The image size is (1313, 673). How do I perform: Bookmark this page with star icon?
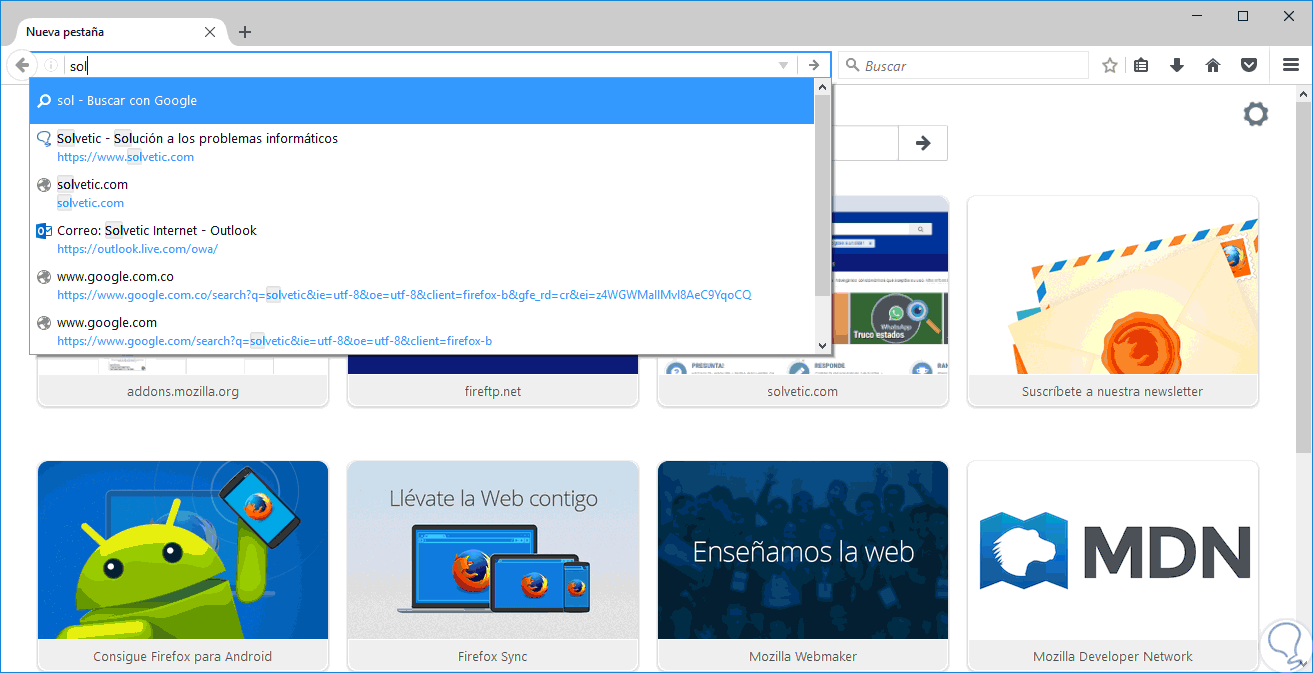tap(1109, 65)
